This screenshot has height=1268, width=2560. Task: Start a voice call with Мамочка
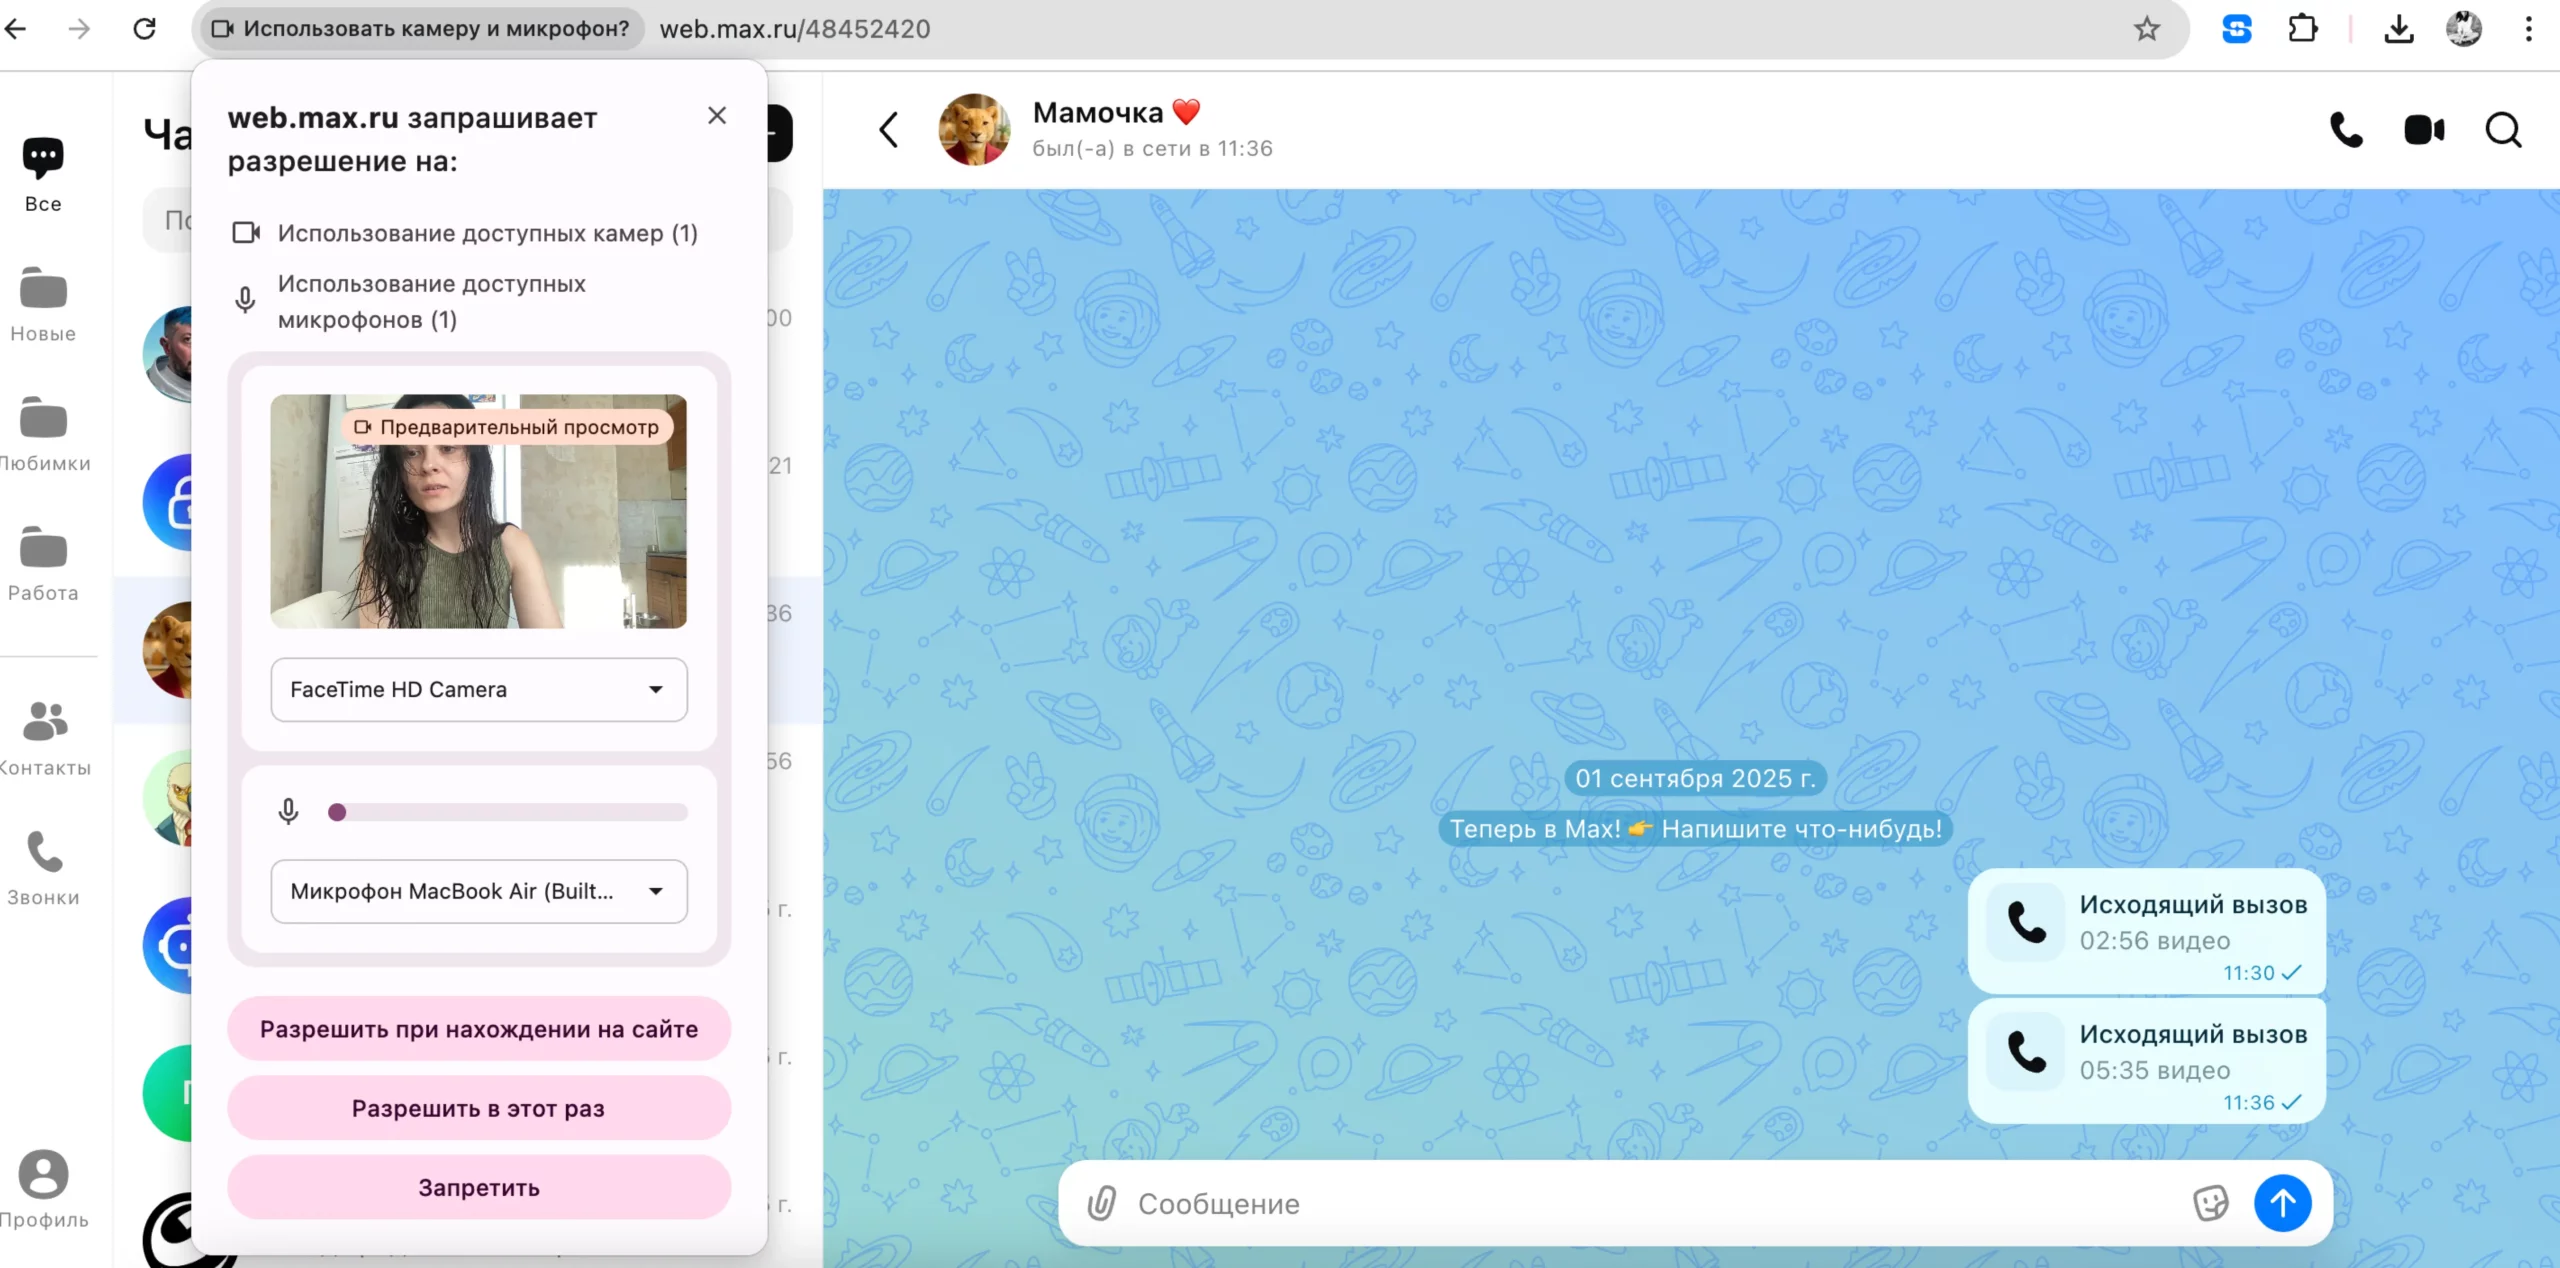2346,130
